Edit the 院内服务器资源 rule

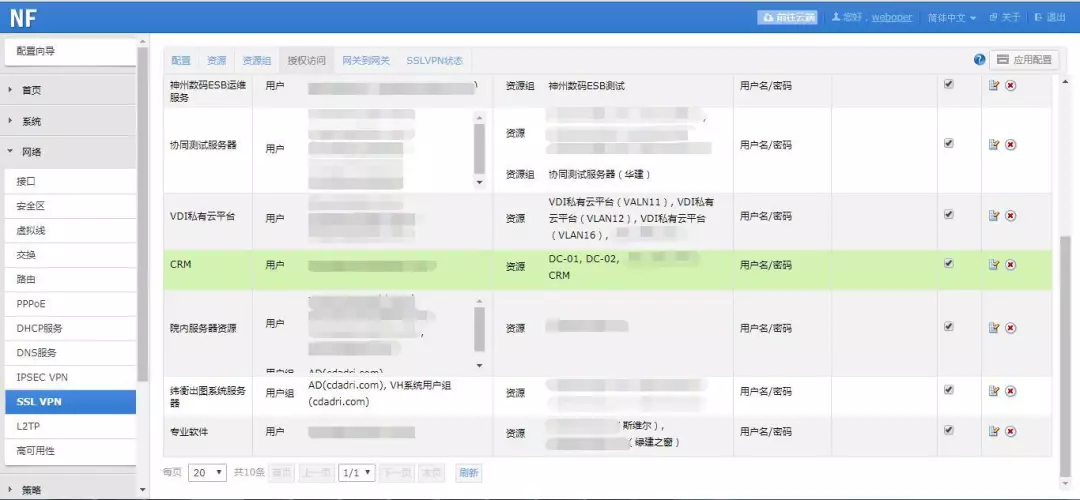coord(994,327)
